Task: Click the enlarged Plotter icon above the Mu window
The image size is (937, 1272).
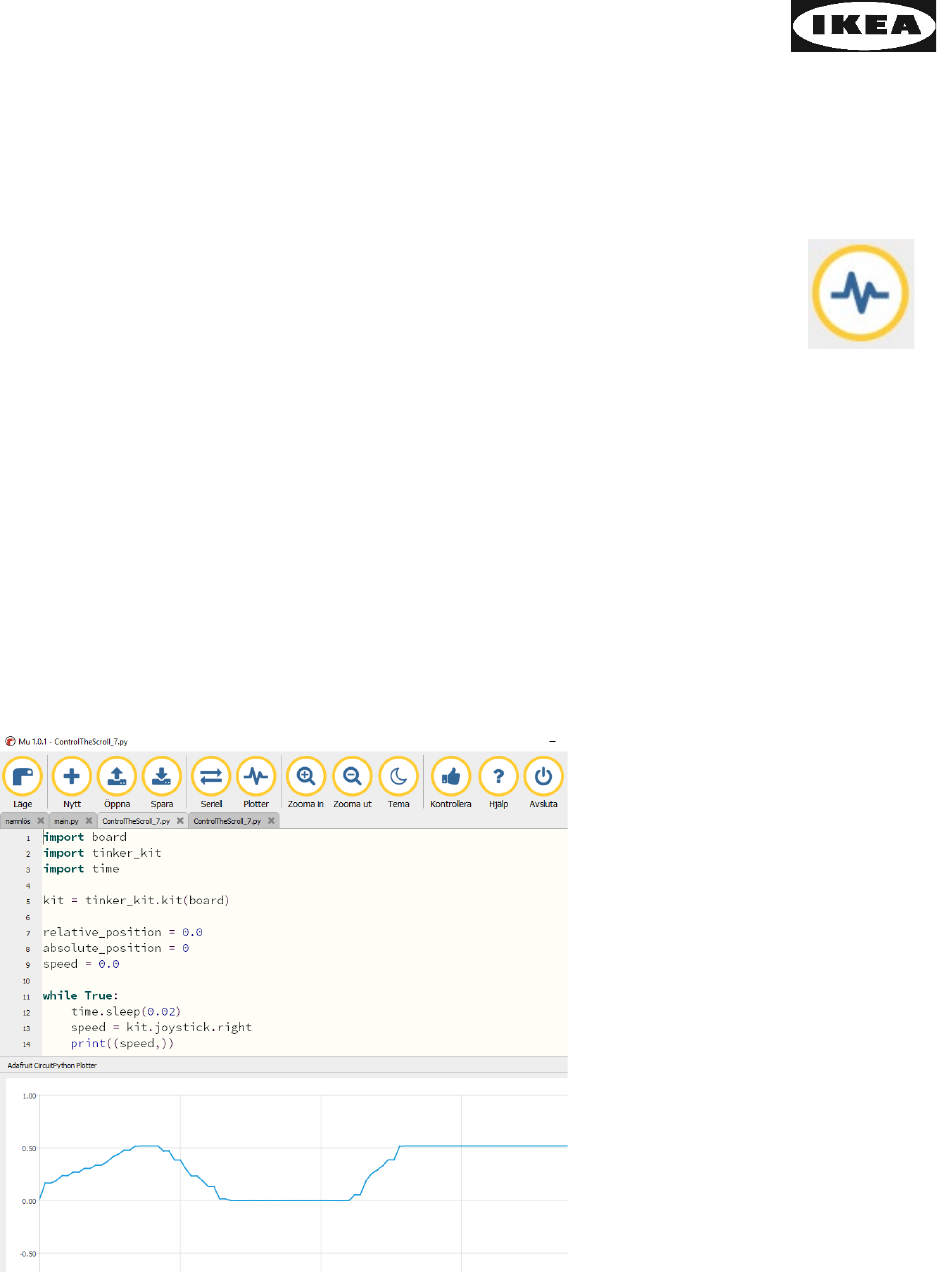Action: click(x=861, y=293)
